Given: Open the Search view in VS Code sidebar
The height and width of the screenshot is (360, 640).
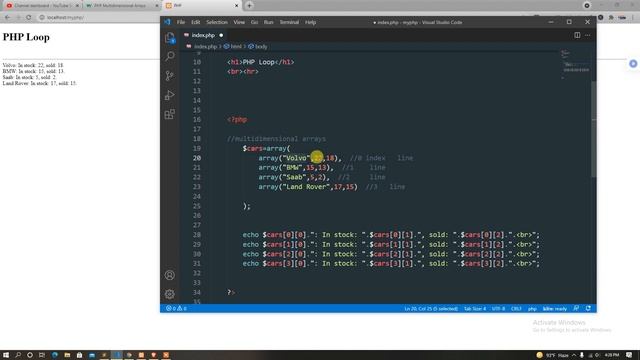Looking at the screenshot, I should (170, 56).
